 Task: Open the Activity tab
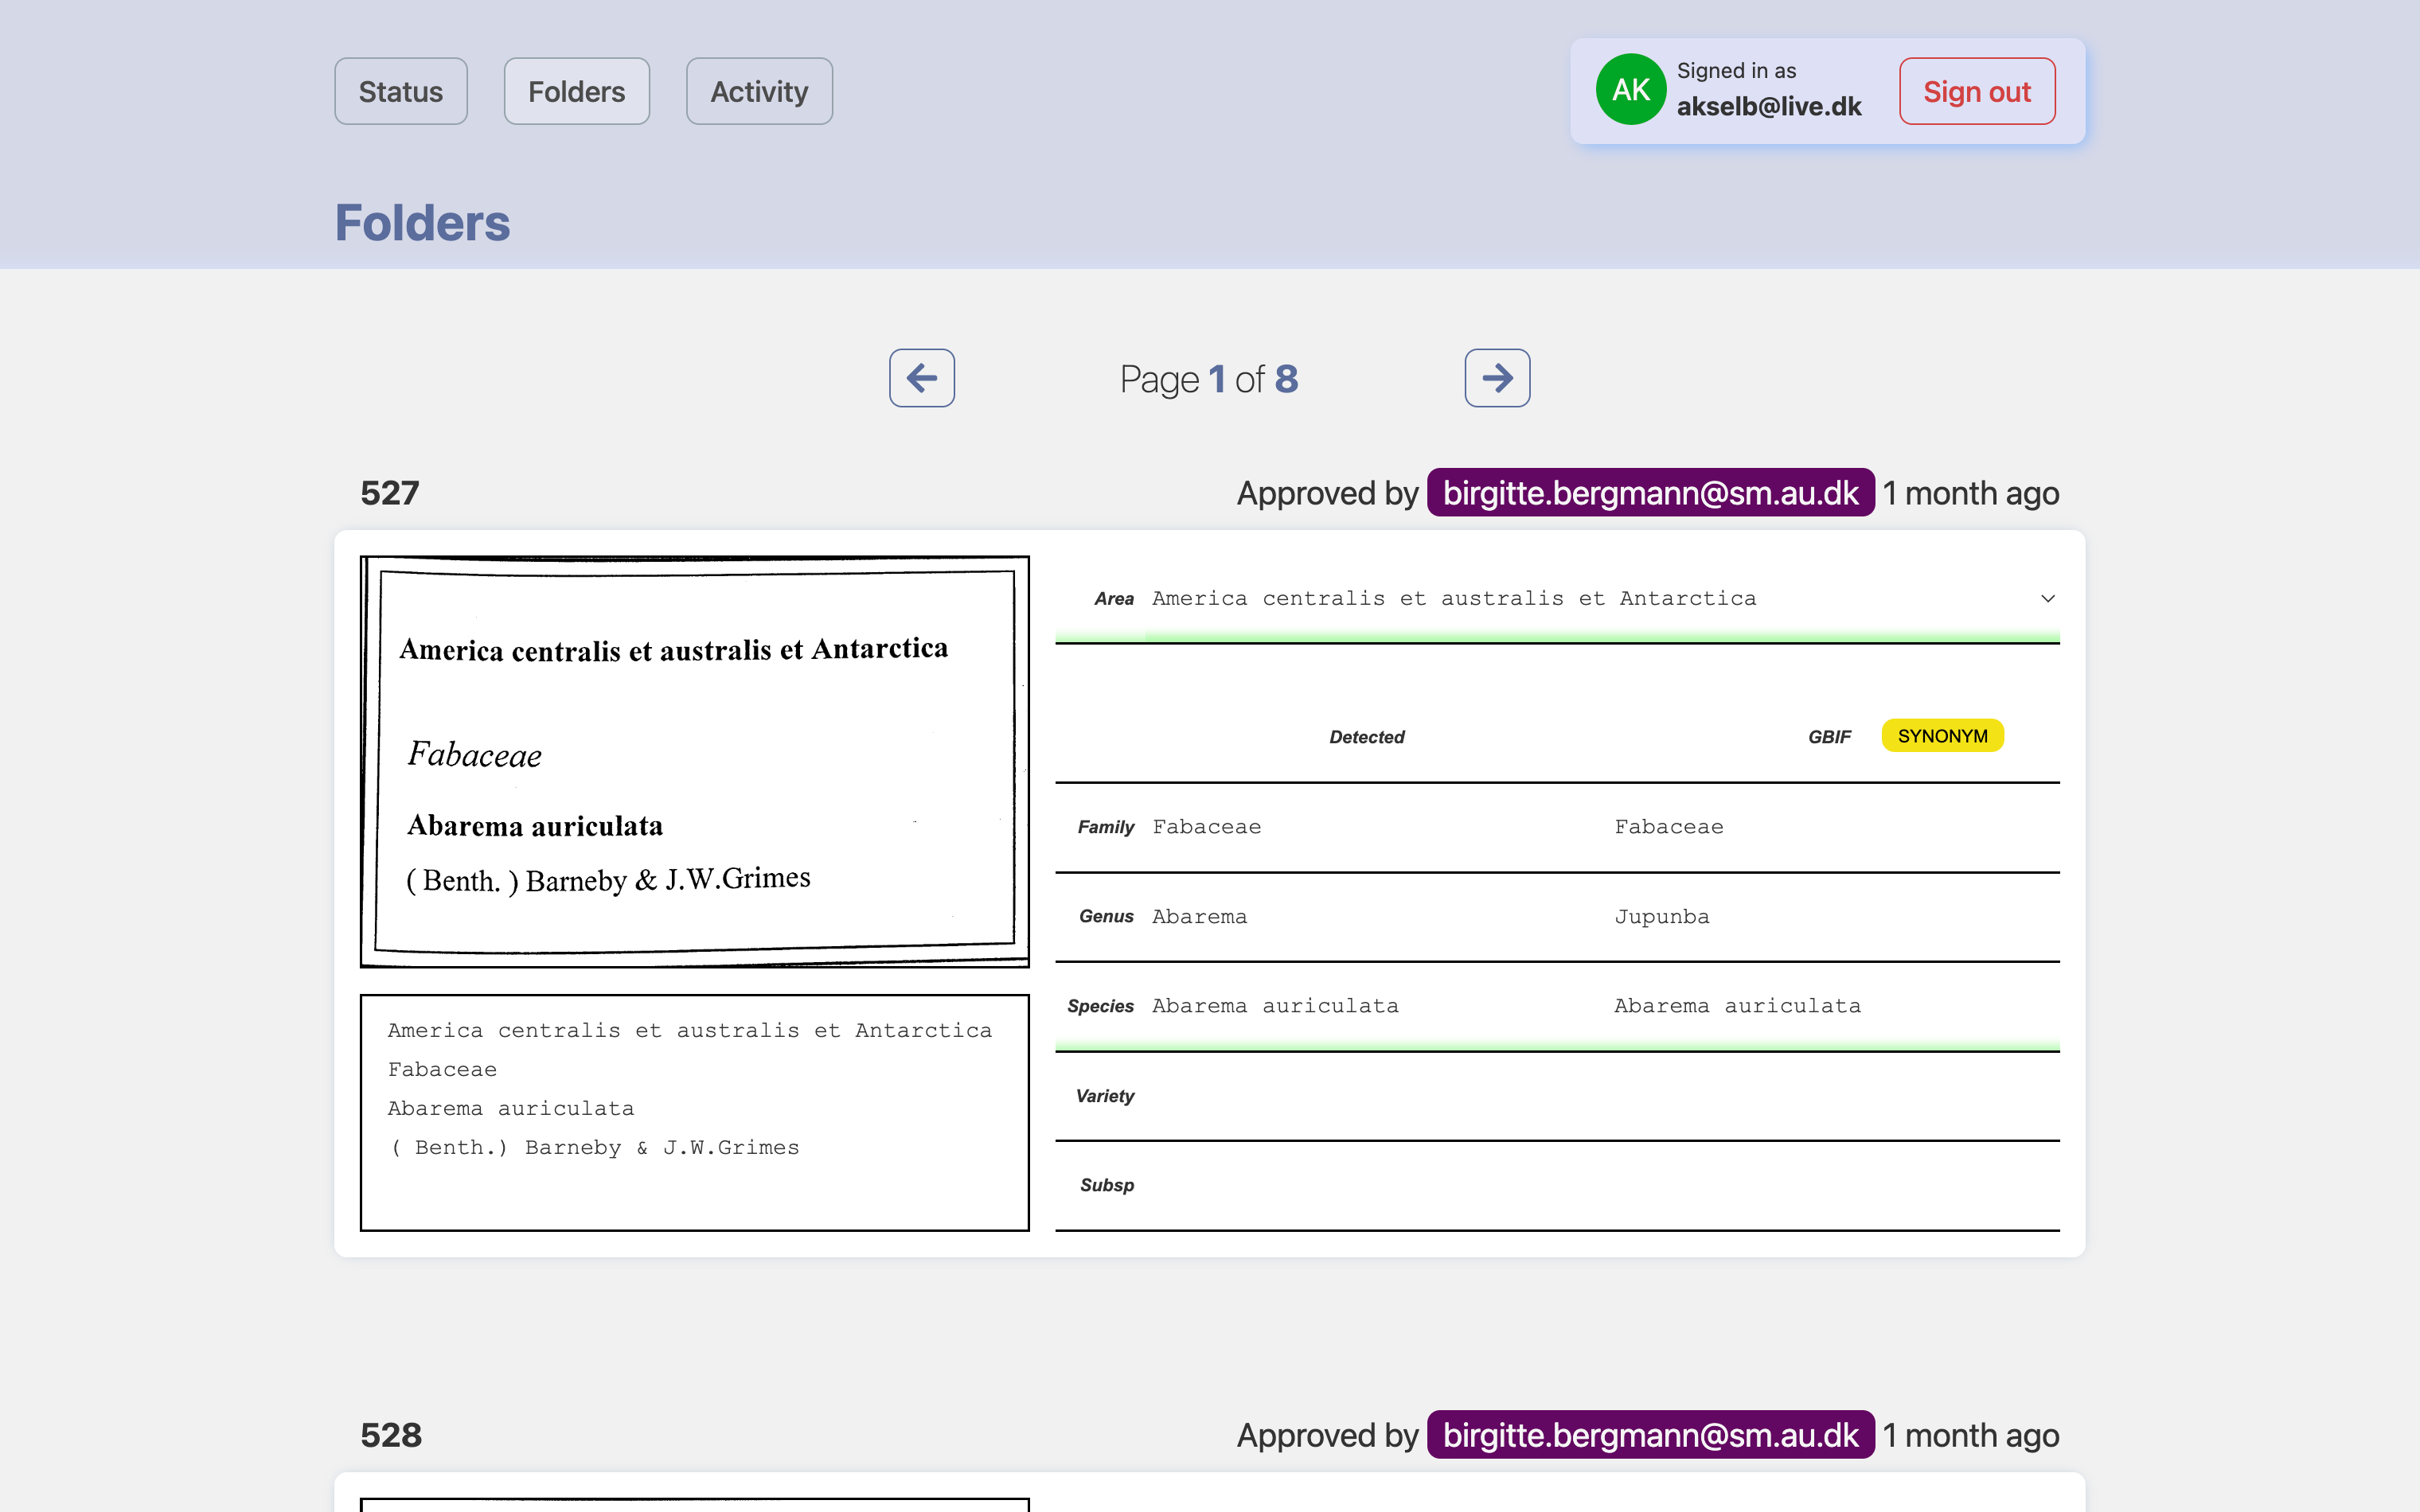[759, 91]
